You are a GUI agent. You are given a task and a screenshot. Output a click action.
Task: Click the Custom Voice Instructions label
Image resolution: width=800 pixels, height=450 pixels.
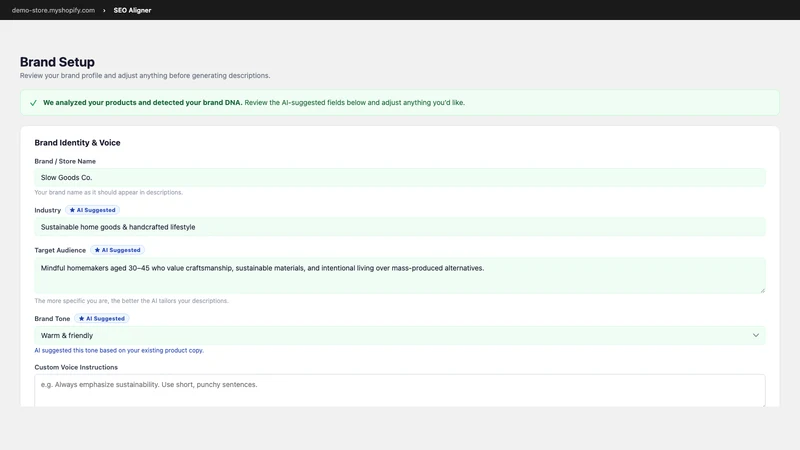click(76, 367)
